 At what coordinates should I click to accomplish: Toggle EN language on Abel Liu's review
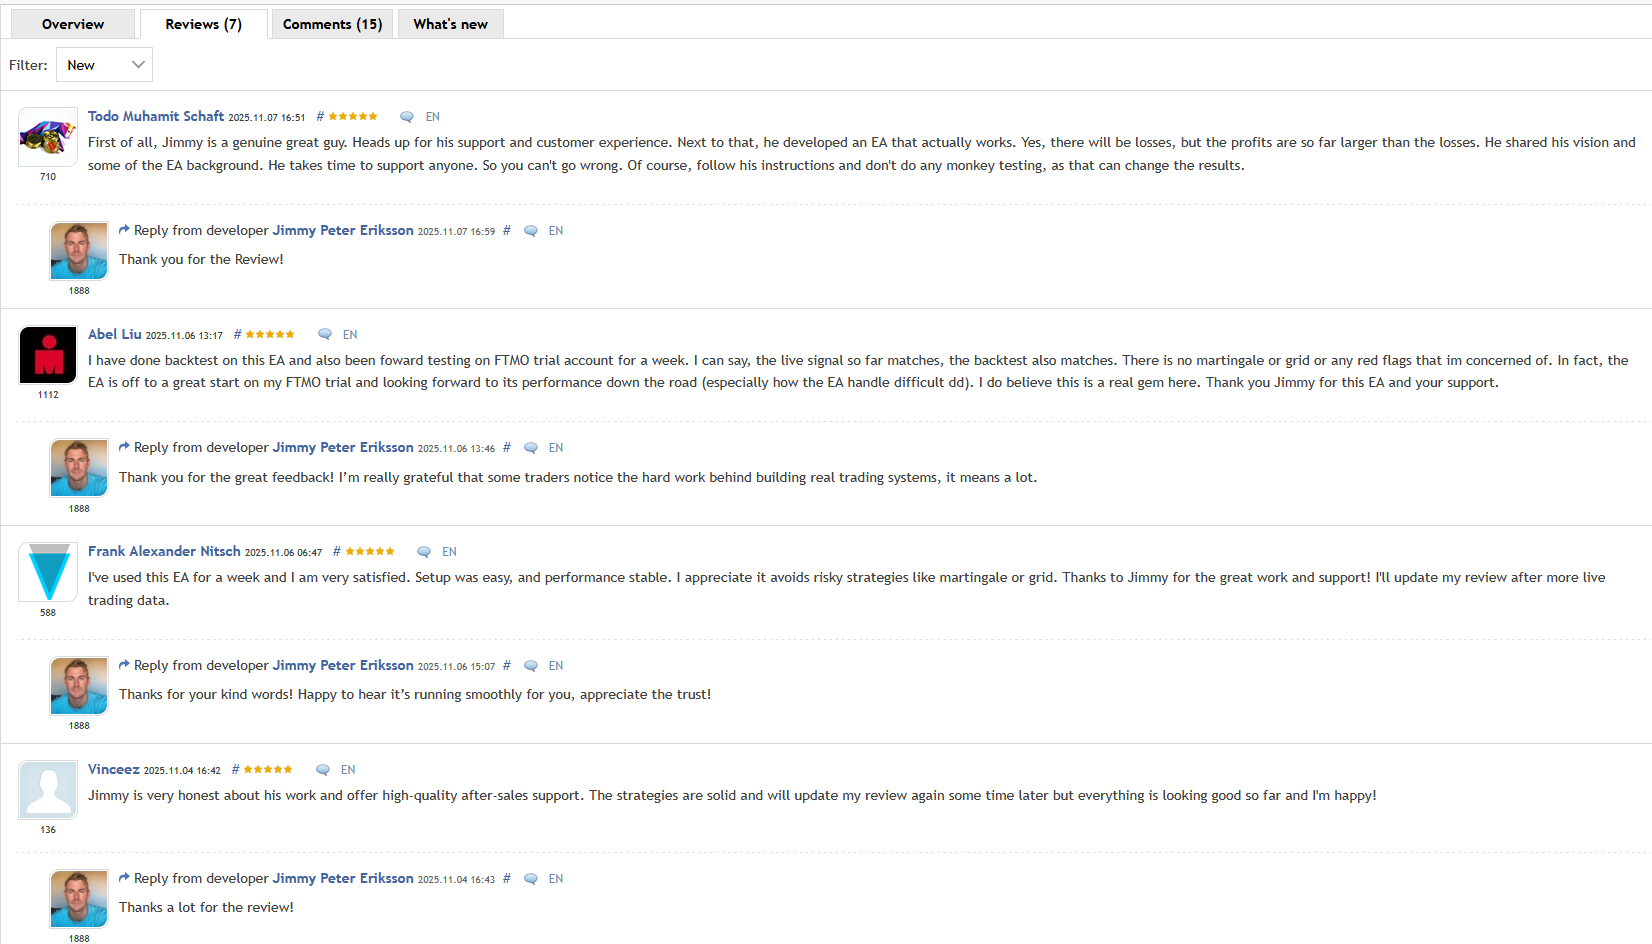point(350,334)
